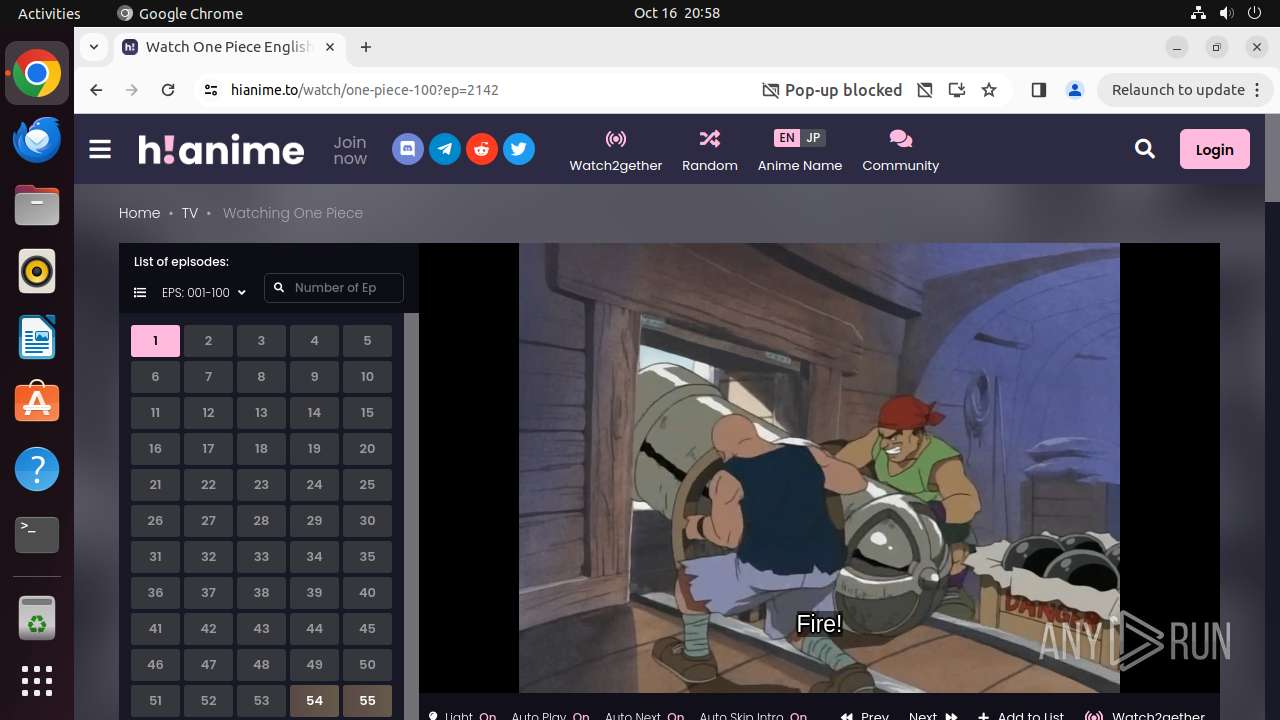
Task: Open Thunderbird from the dock
Action: 37,139
